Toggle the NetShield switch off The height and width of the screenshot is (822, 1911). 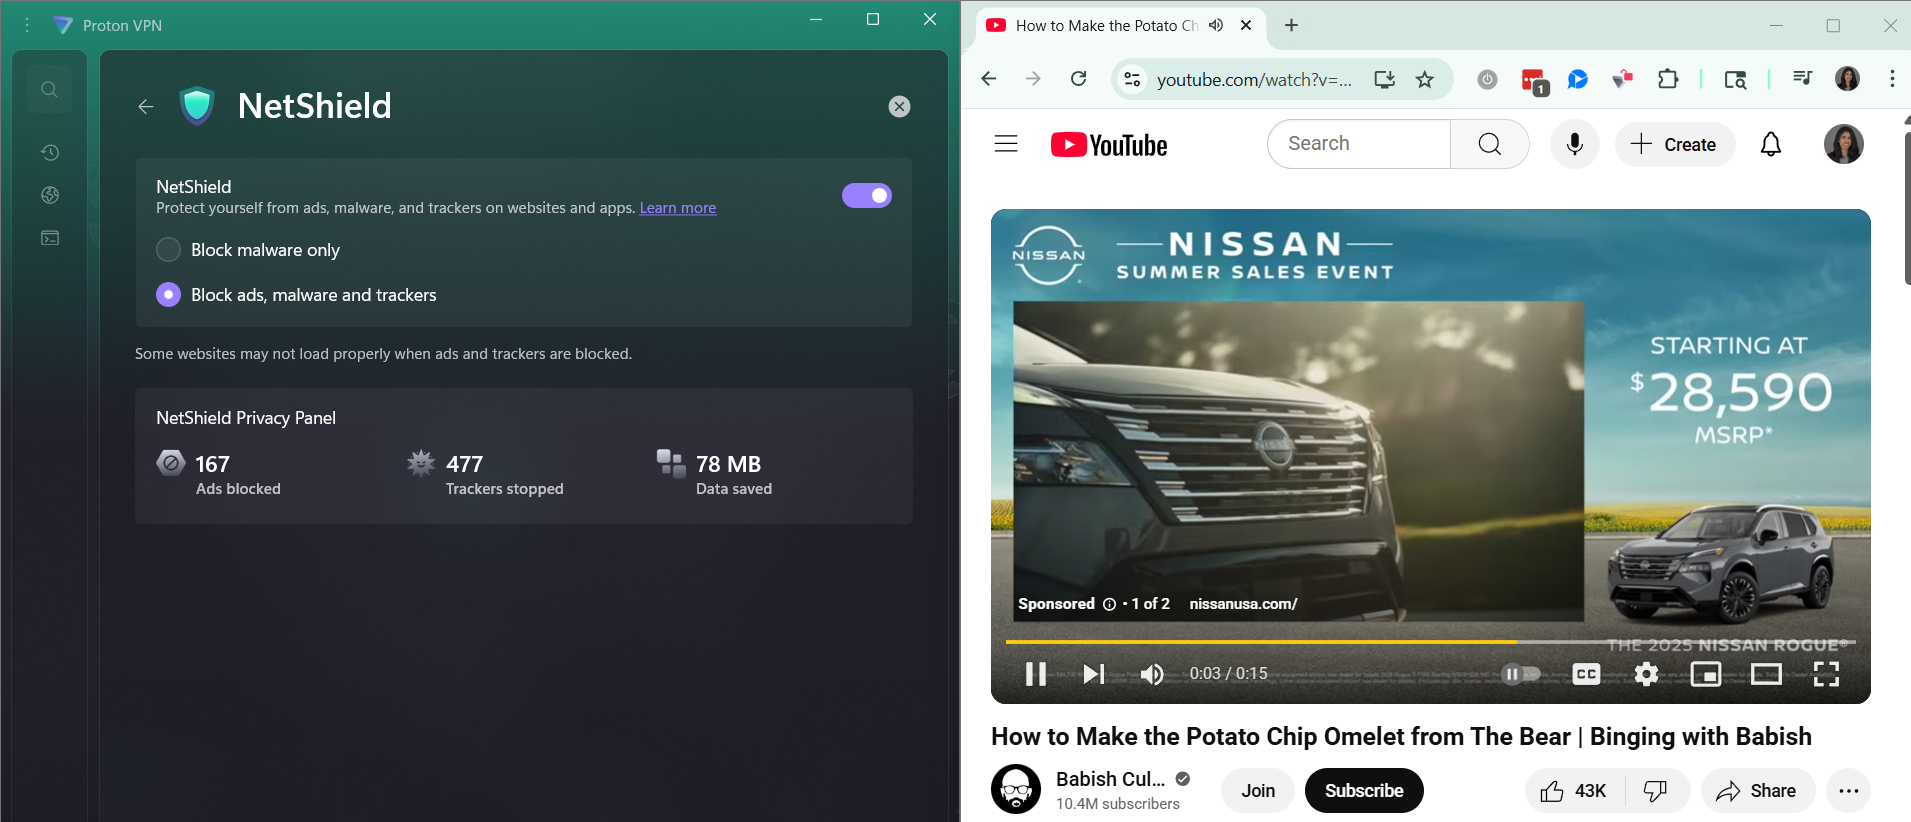[x=867, y=195]
